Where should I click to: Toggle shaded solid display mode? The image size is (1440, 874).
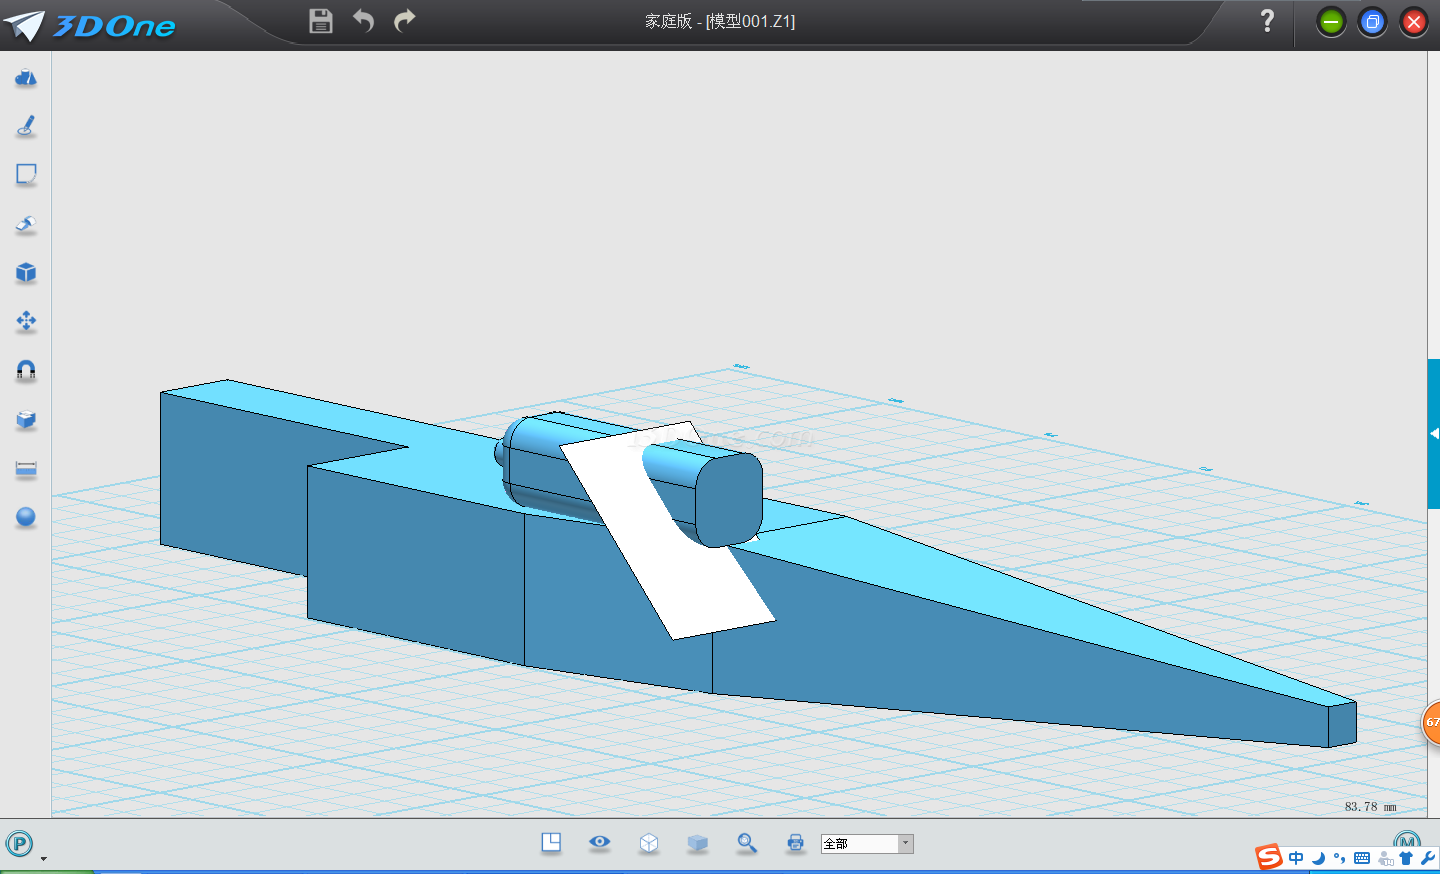[698, 843]
